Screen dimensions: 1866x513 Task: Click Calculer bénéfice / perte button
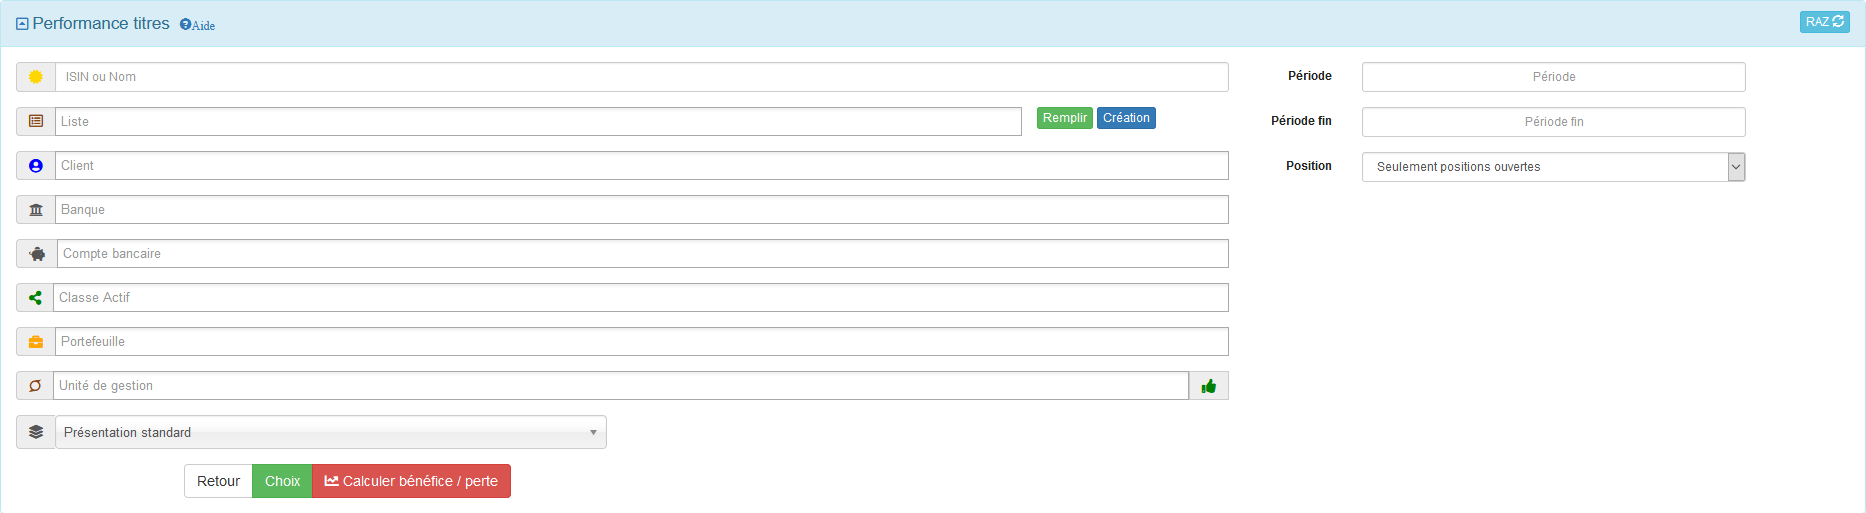click(x=411, y=481)
